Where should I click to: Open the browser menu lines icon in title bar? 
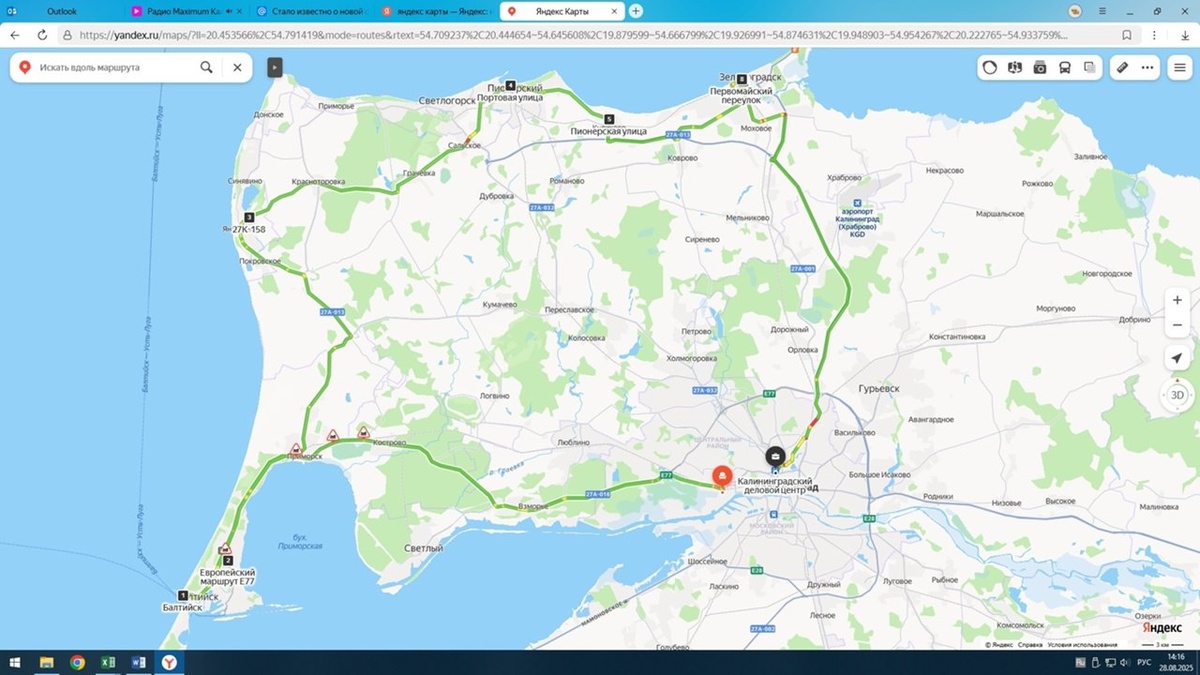click(x=1100, y=11)
